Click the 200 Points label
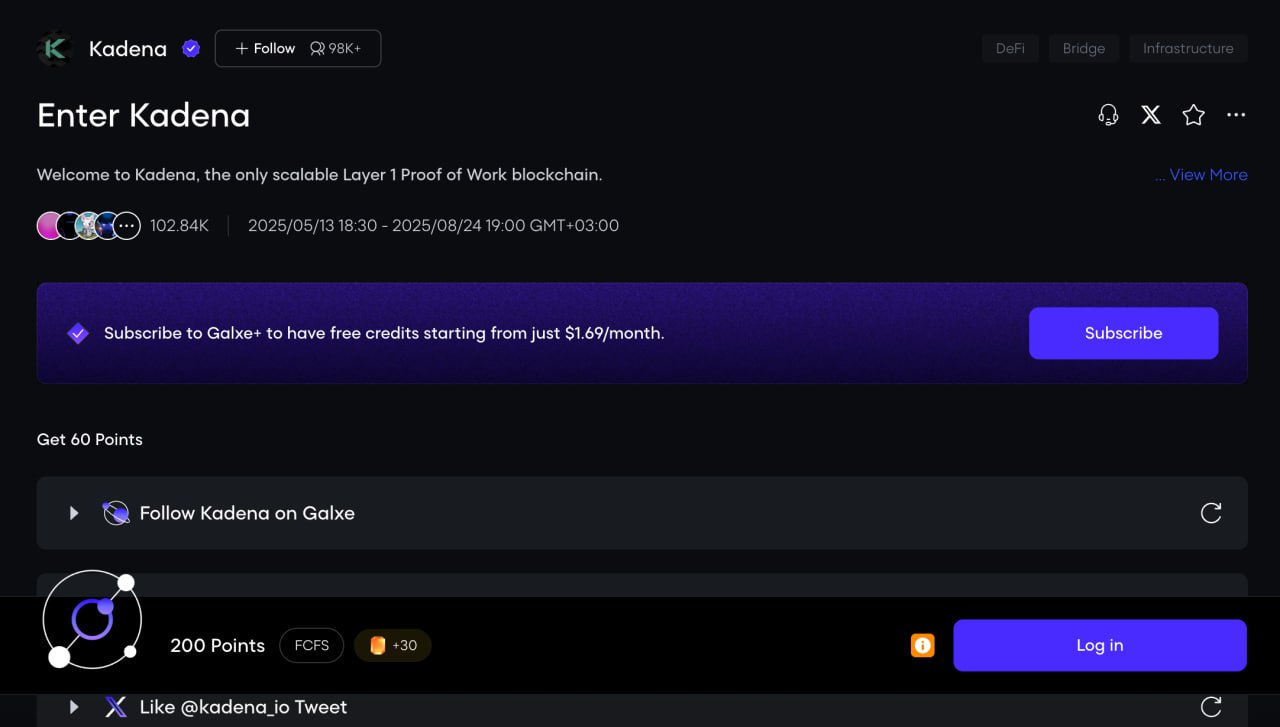The height and width of the screenshot is (727, 1280). [217, 645]
